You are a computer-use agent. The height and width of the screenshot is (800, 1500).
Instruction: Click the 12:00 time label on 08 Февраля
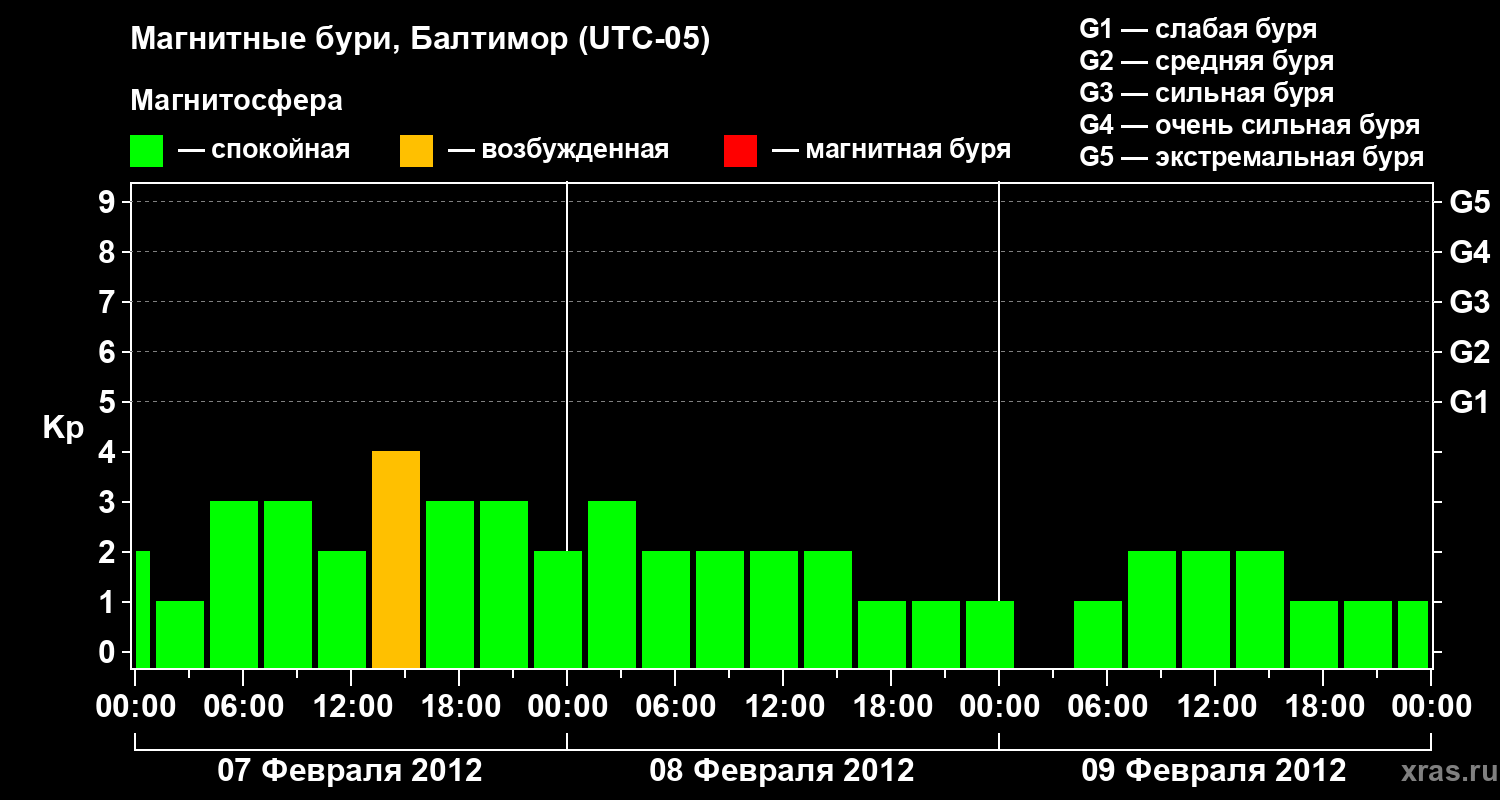783,707
